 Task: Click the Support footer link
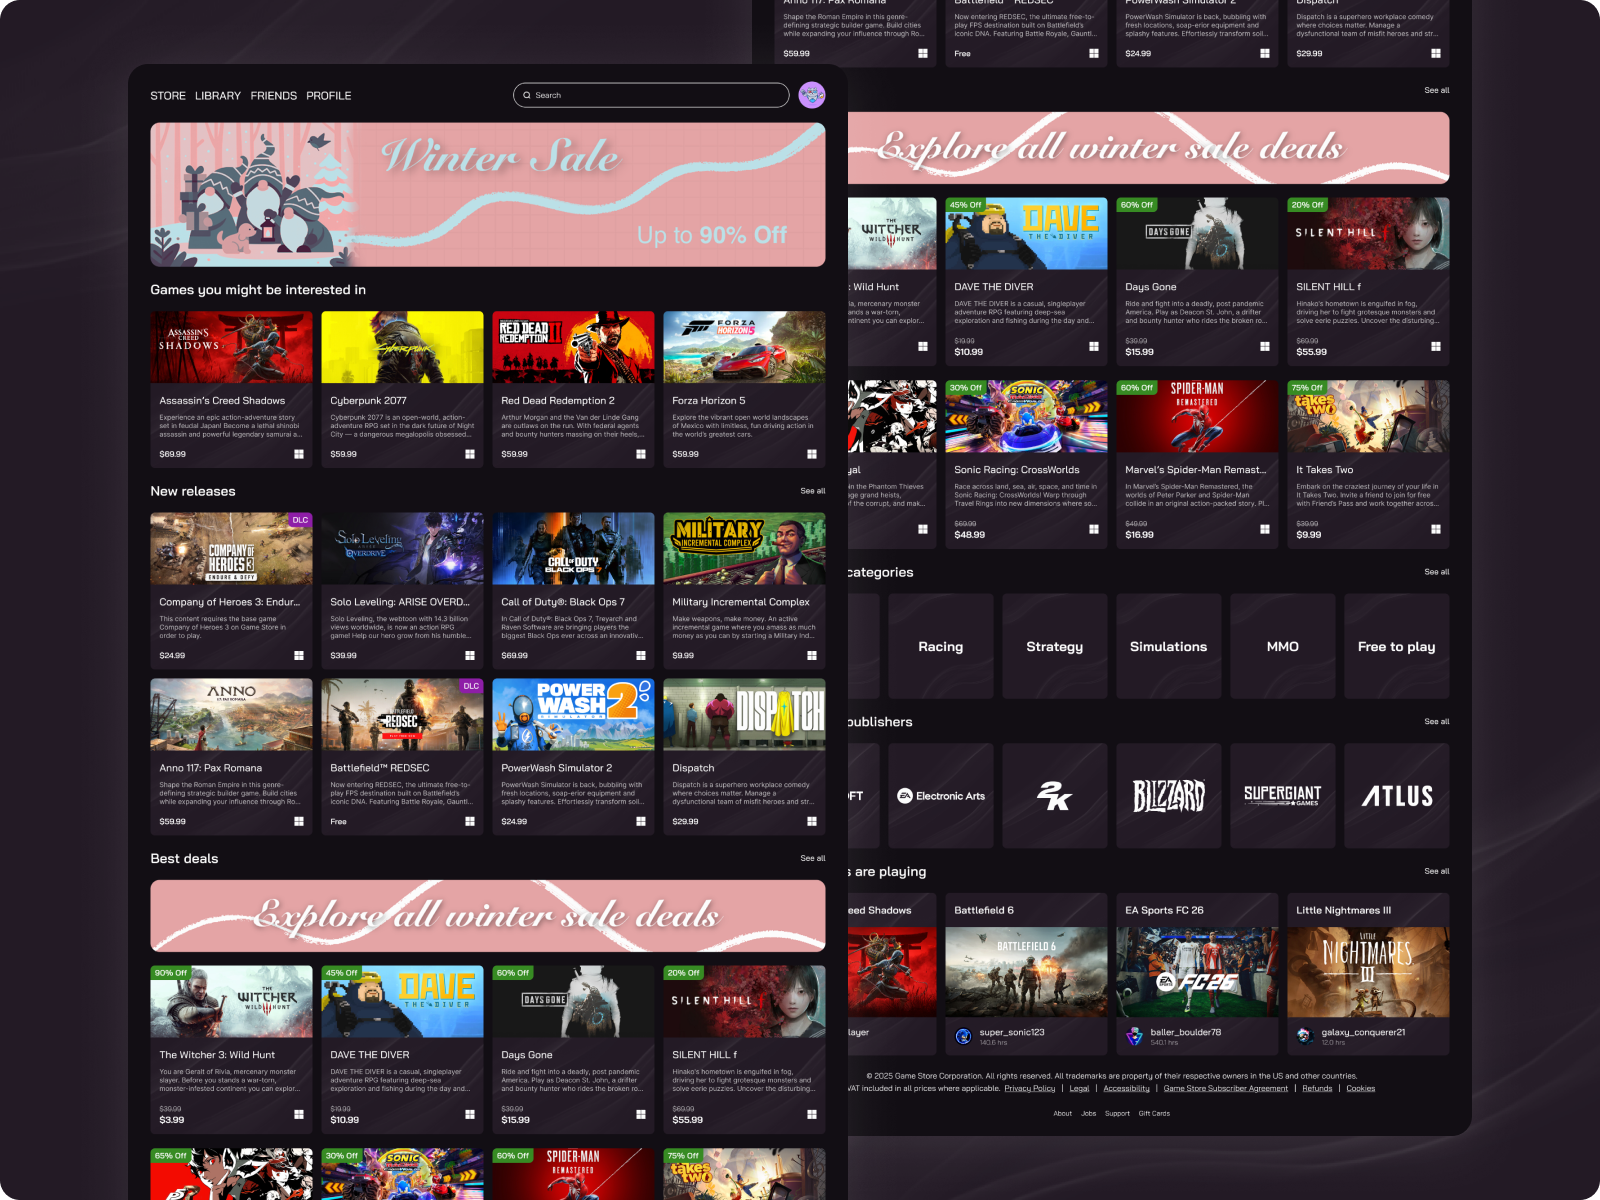coord(1117,1114)
